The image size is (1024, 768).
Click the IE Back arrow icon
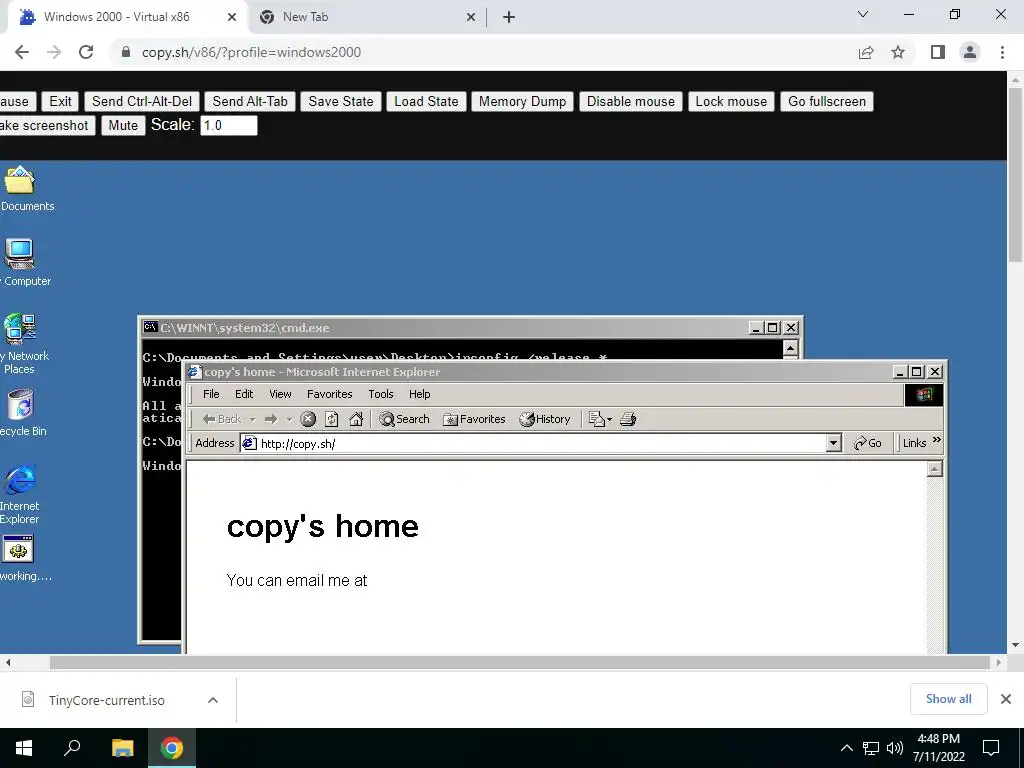click(x=209, y=419)
